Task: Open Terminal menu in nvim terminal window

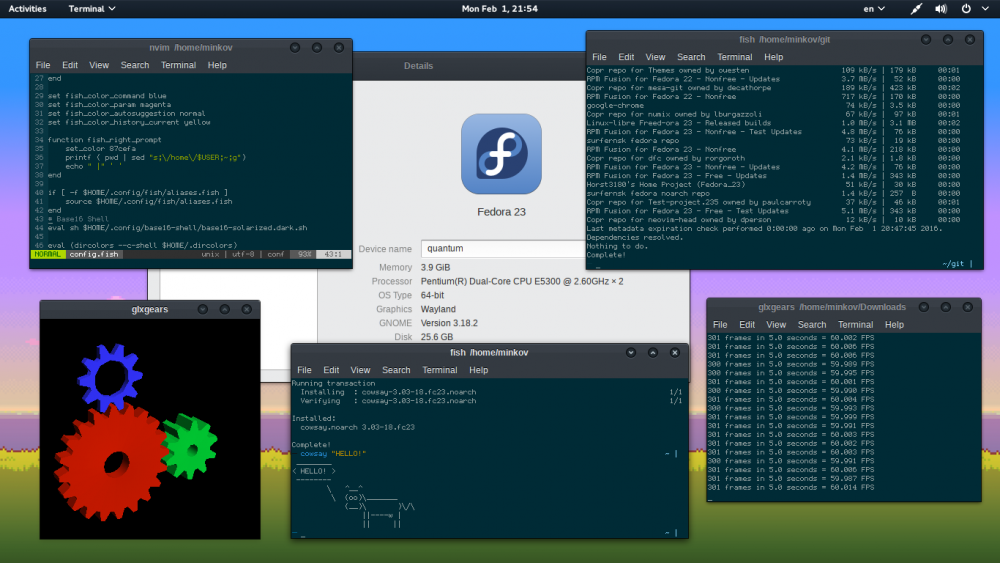Action: 179,65
